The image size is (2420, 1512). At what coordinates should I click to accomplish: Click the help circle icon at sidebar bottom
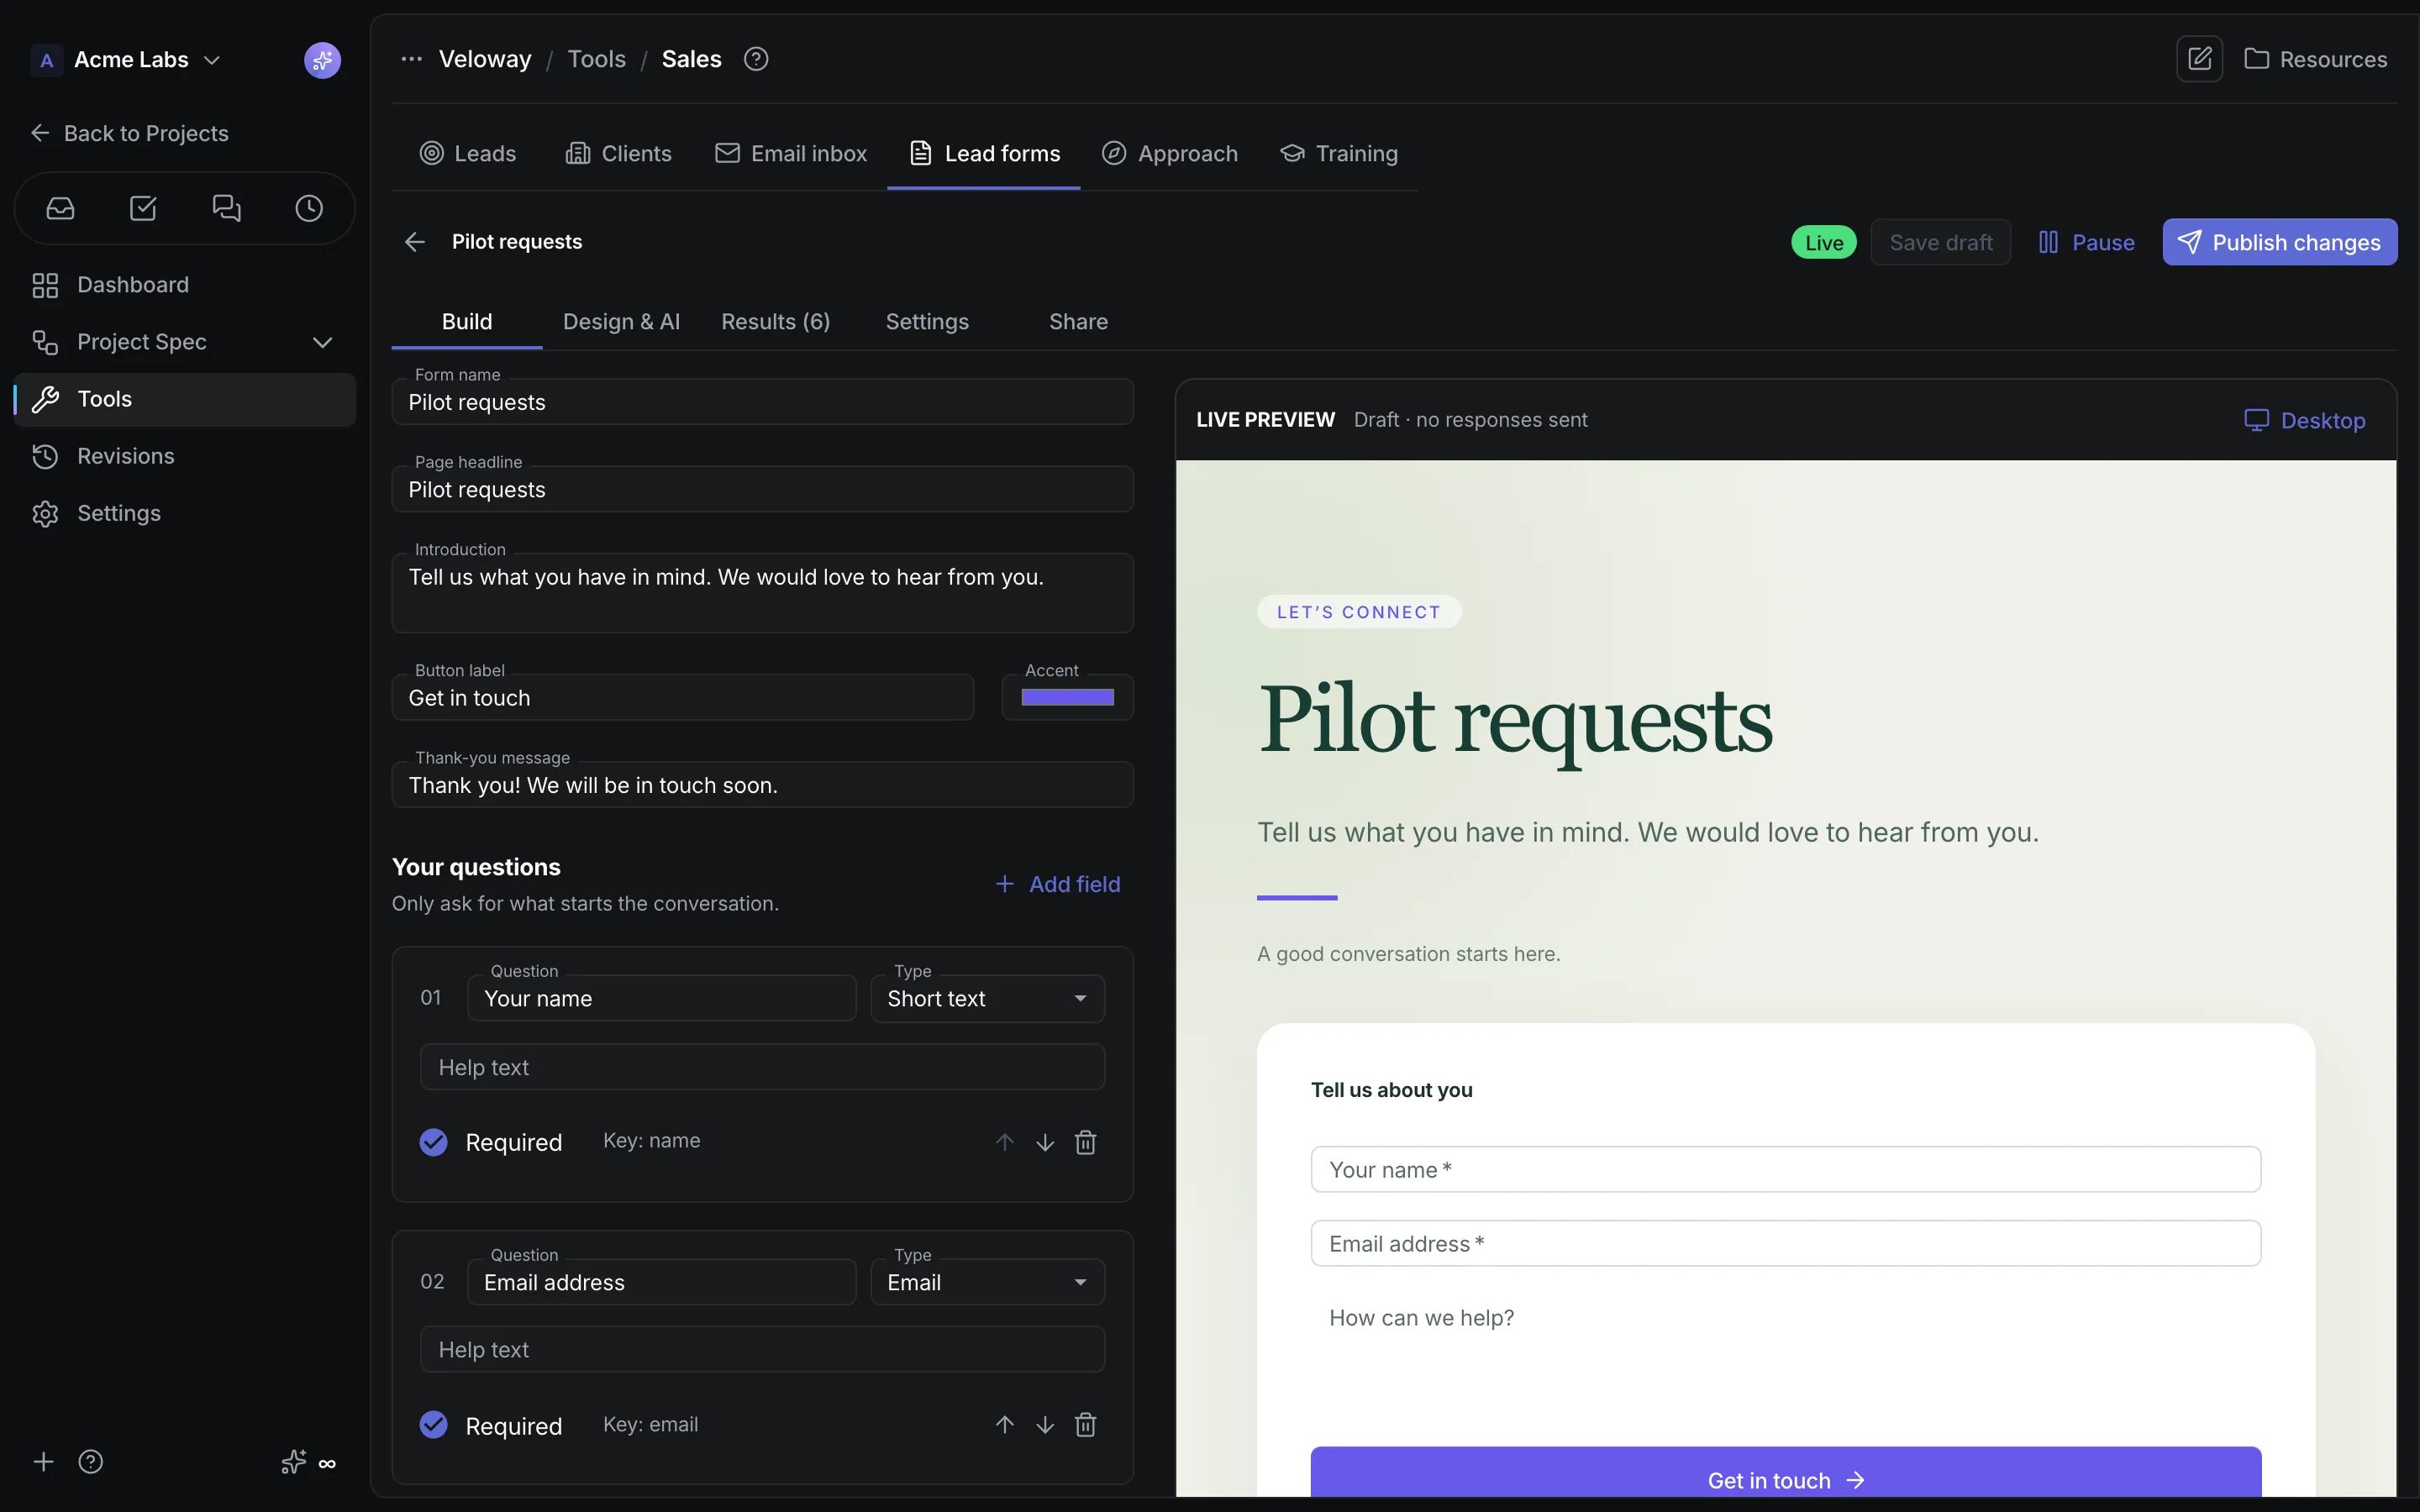pyautogui.click(x=91, y=1462)
